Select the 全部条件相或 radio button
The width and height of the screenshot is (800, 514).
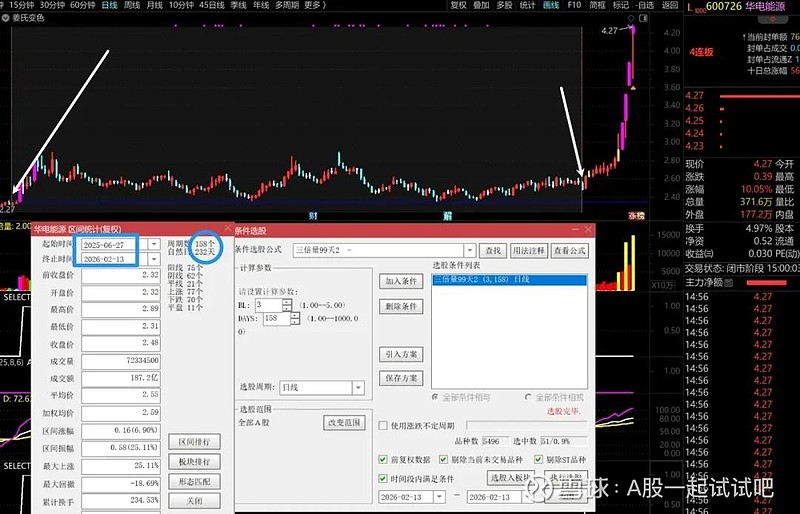pyautogui.click(x=529, y=397)
